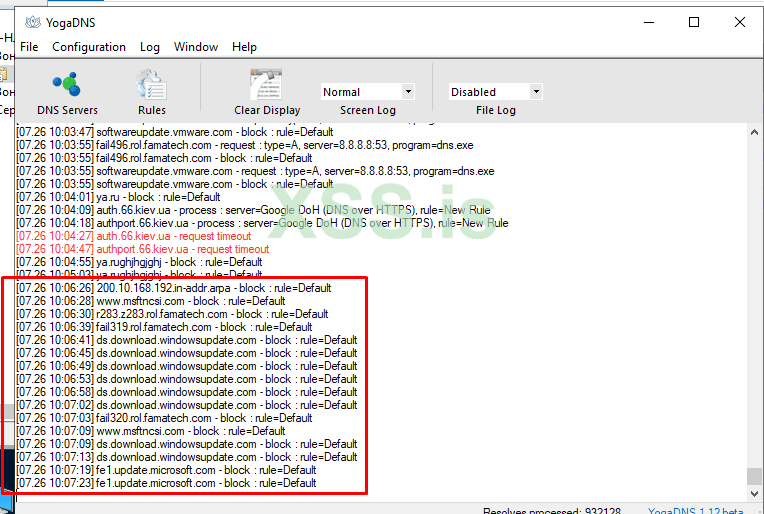Click the log vertical scrollbar thumb
This screenshot has width=764, height=514.
click(754, 476)
